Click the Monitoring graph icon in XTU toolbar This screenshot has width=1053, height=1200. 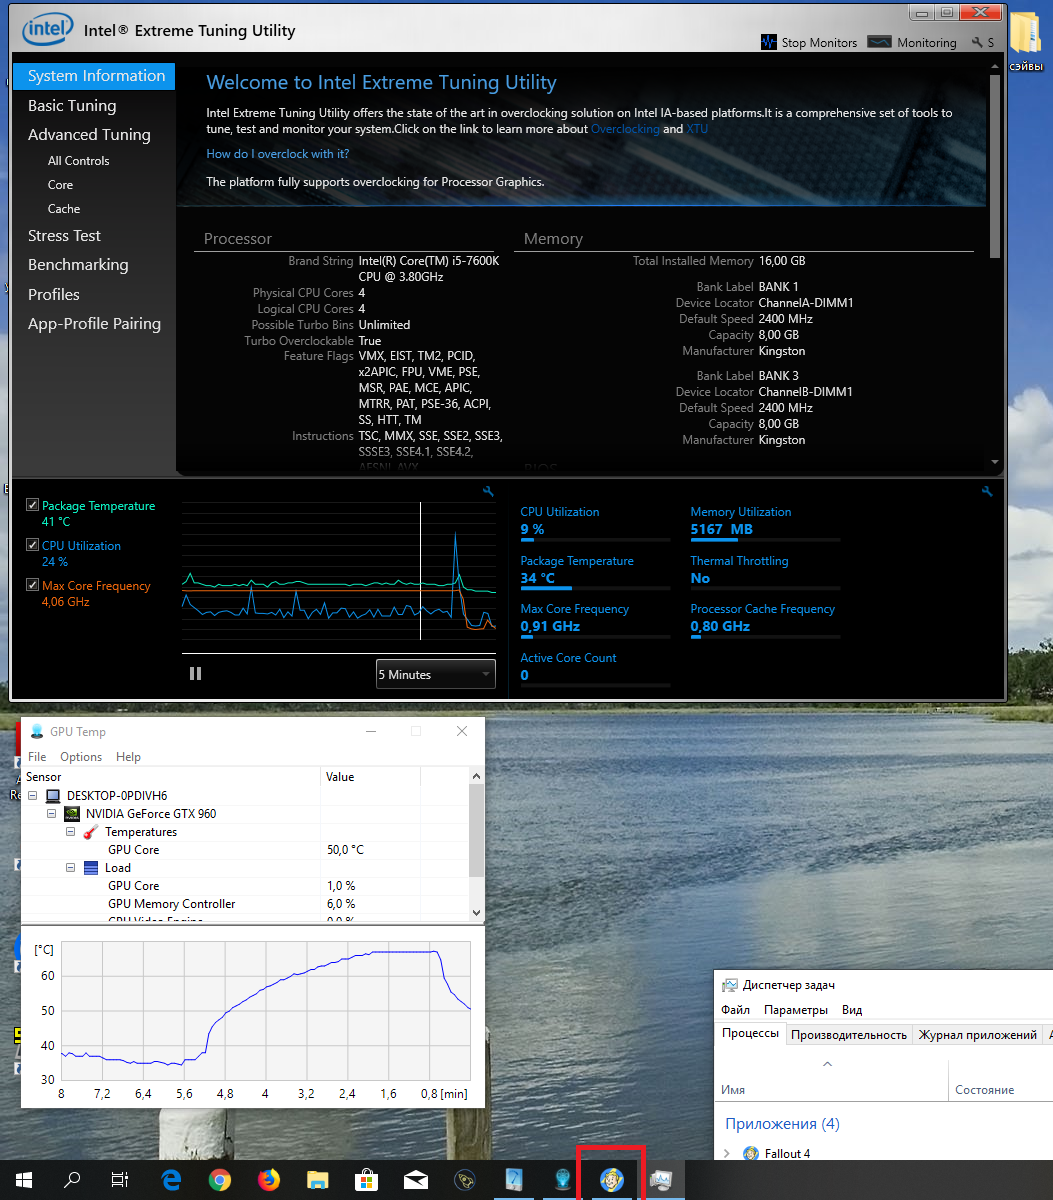coord(879,42)
